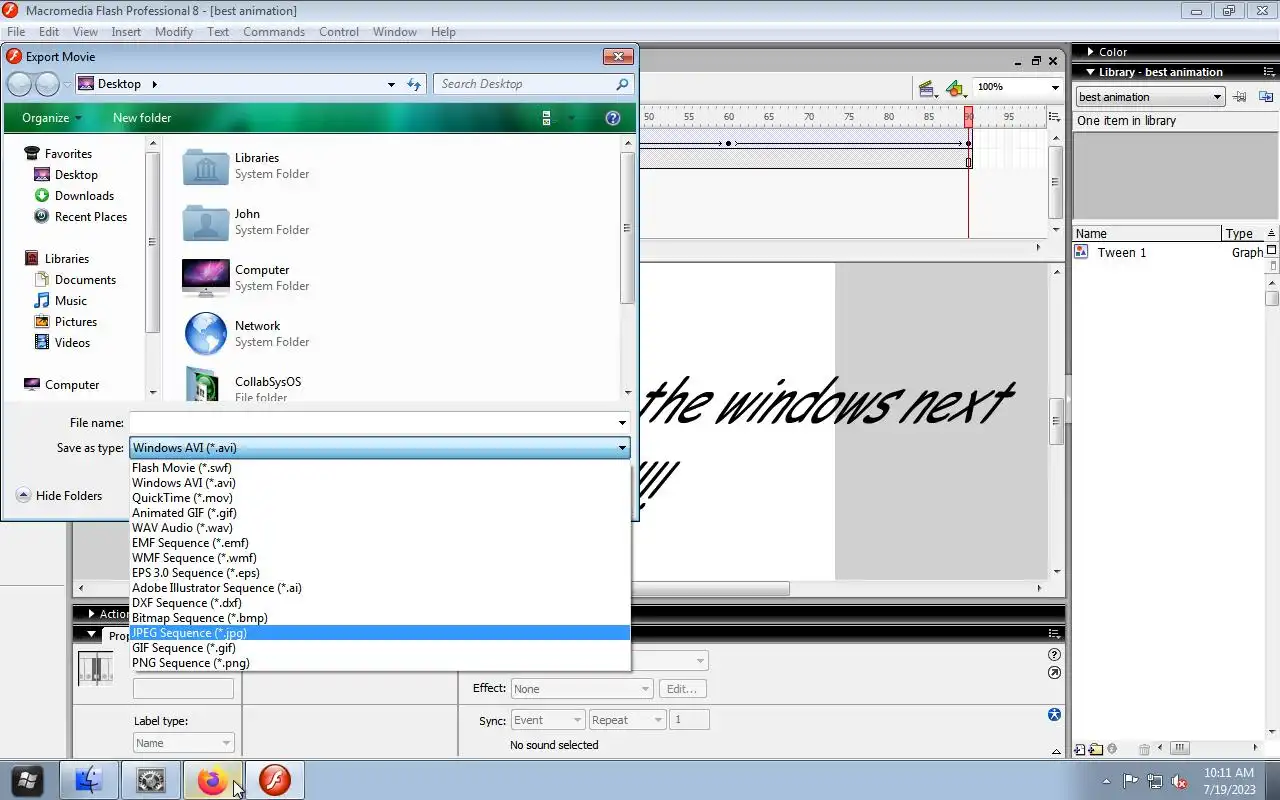The width and height of the screenshot is (1280, 800).
Task: Collapse the Save as type dropdown
Action: coord(622,448)
